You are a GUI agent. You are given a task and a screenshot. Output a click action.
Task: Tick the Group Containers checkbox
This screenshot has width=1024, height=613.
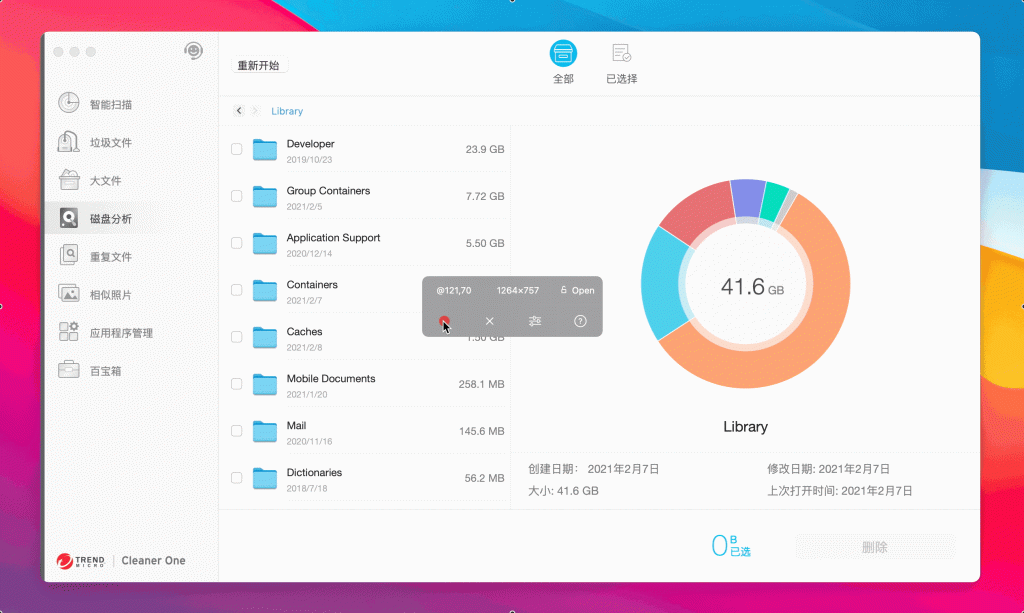coord(237,196)
